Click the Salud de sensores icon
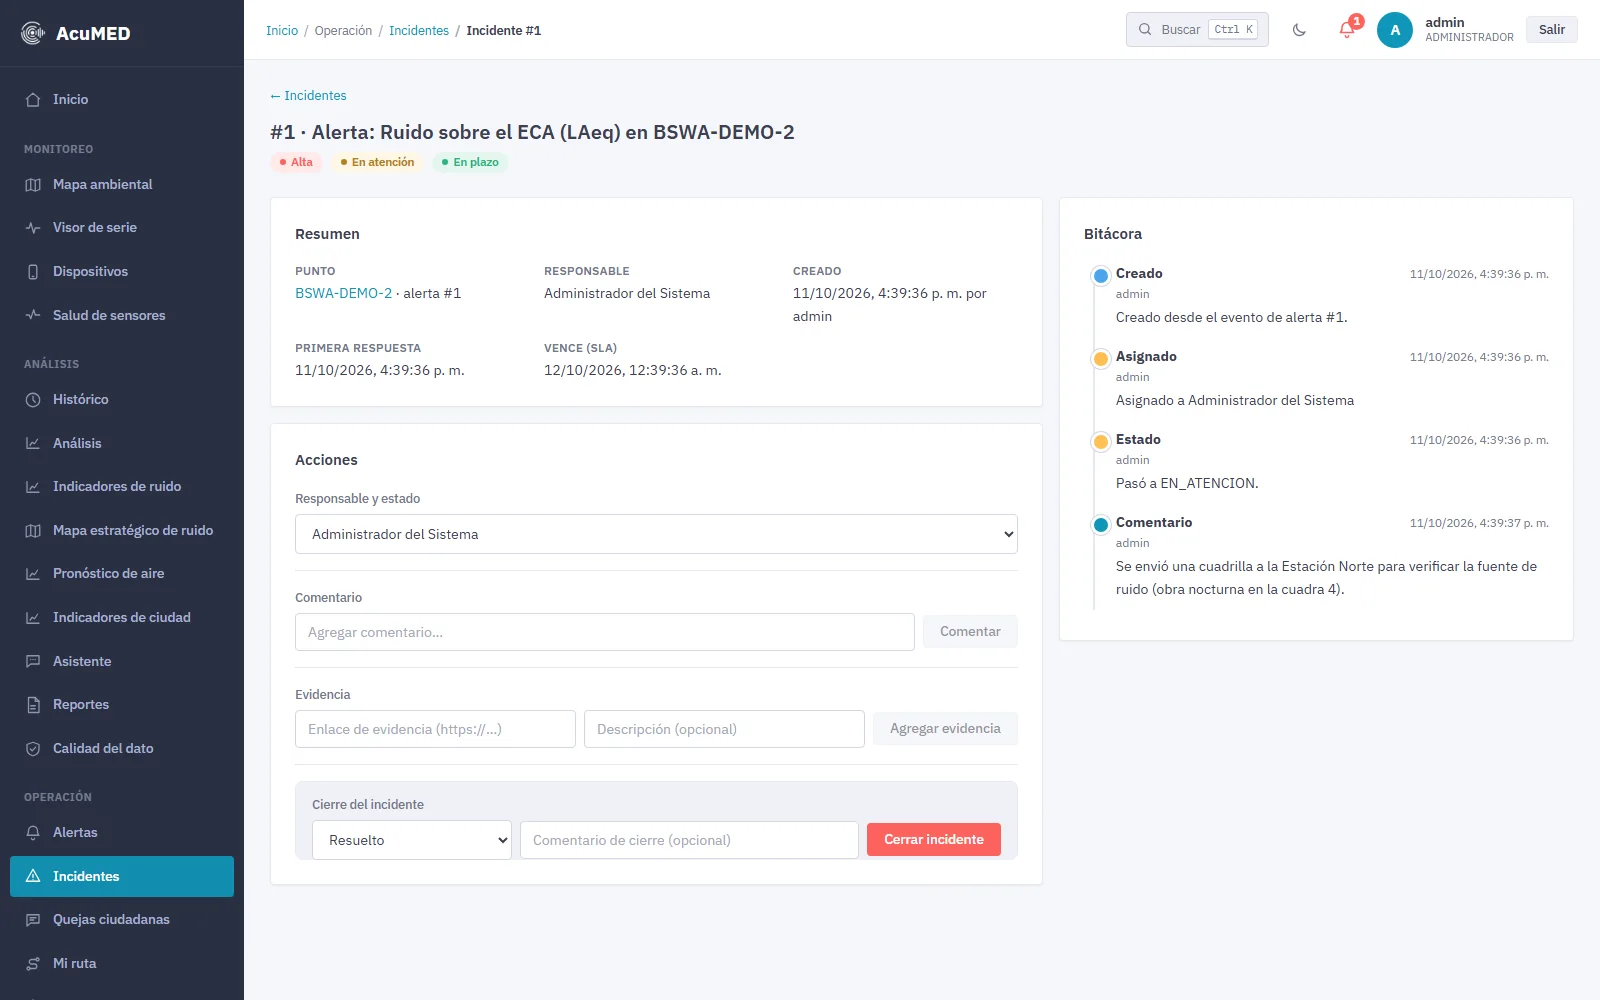Image resolution: width=1600 pixels, height=1000 pixels. click(x=33, y=315)
